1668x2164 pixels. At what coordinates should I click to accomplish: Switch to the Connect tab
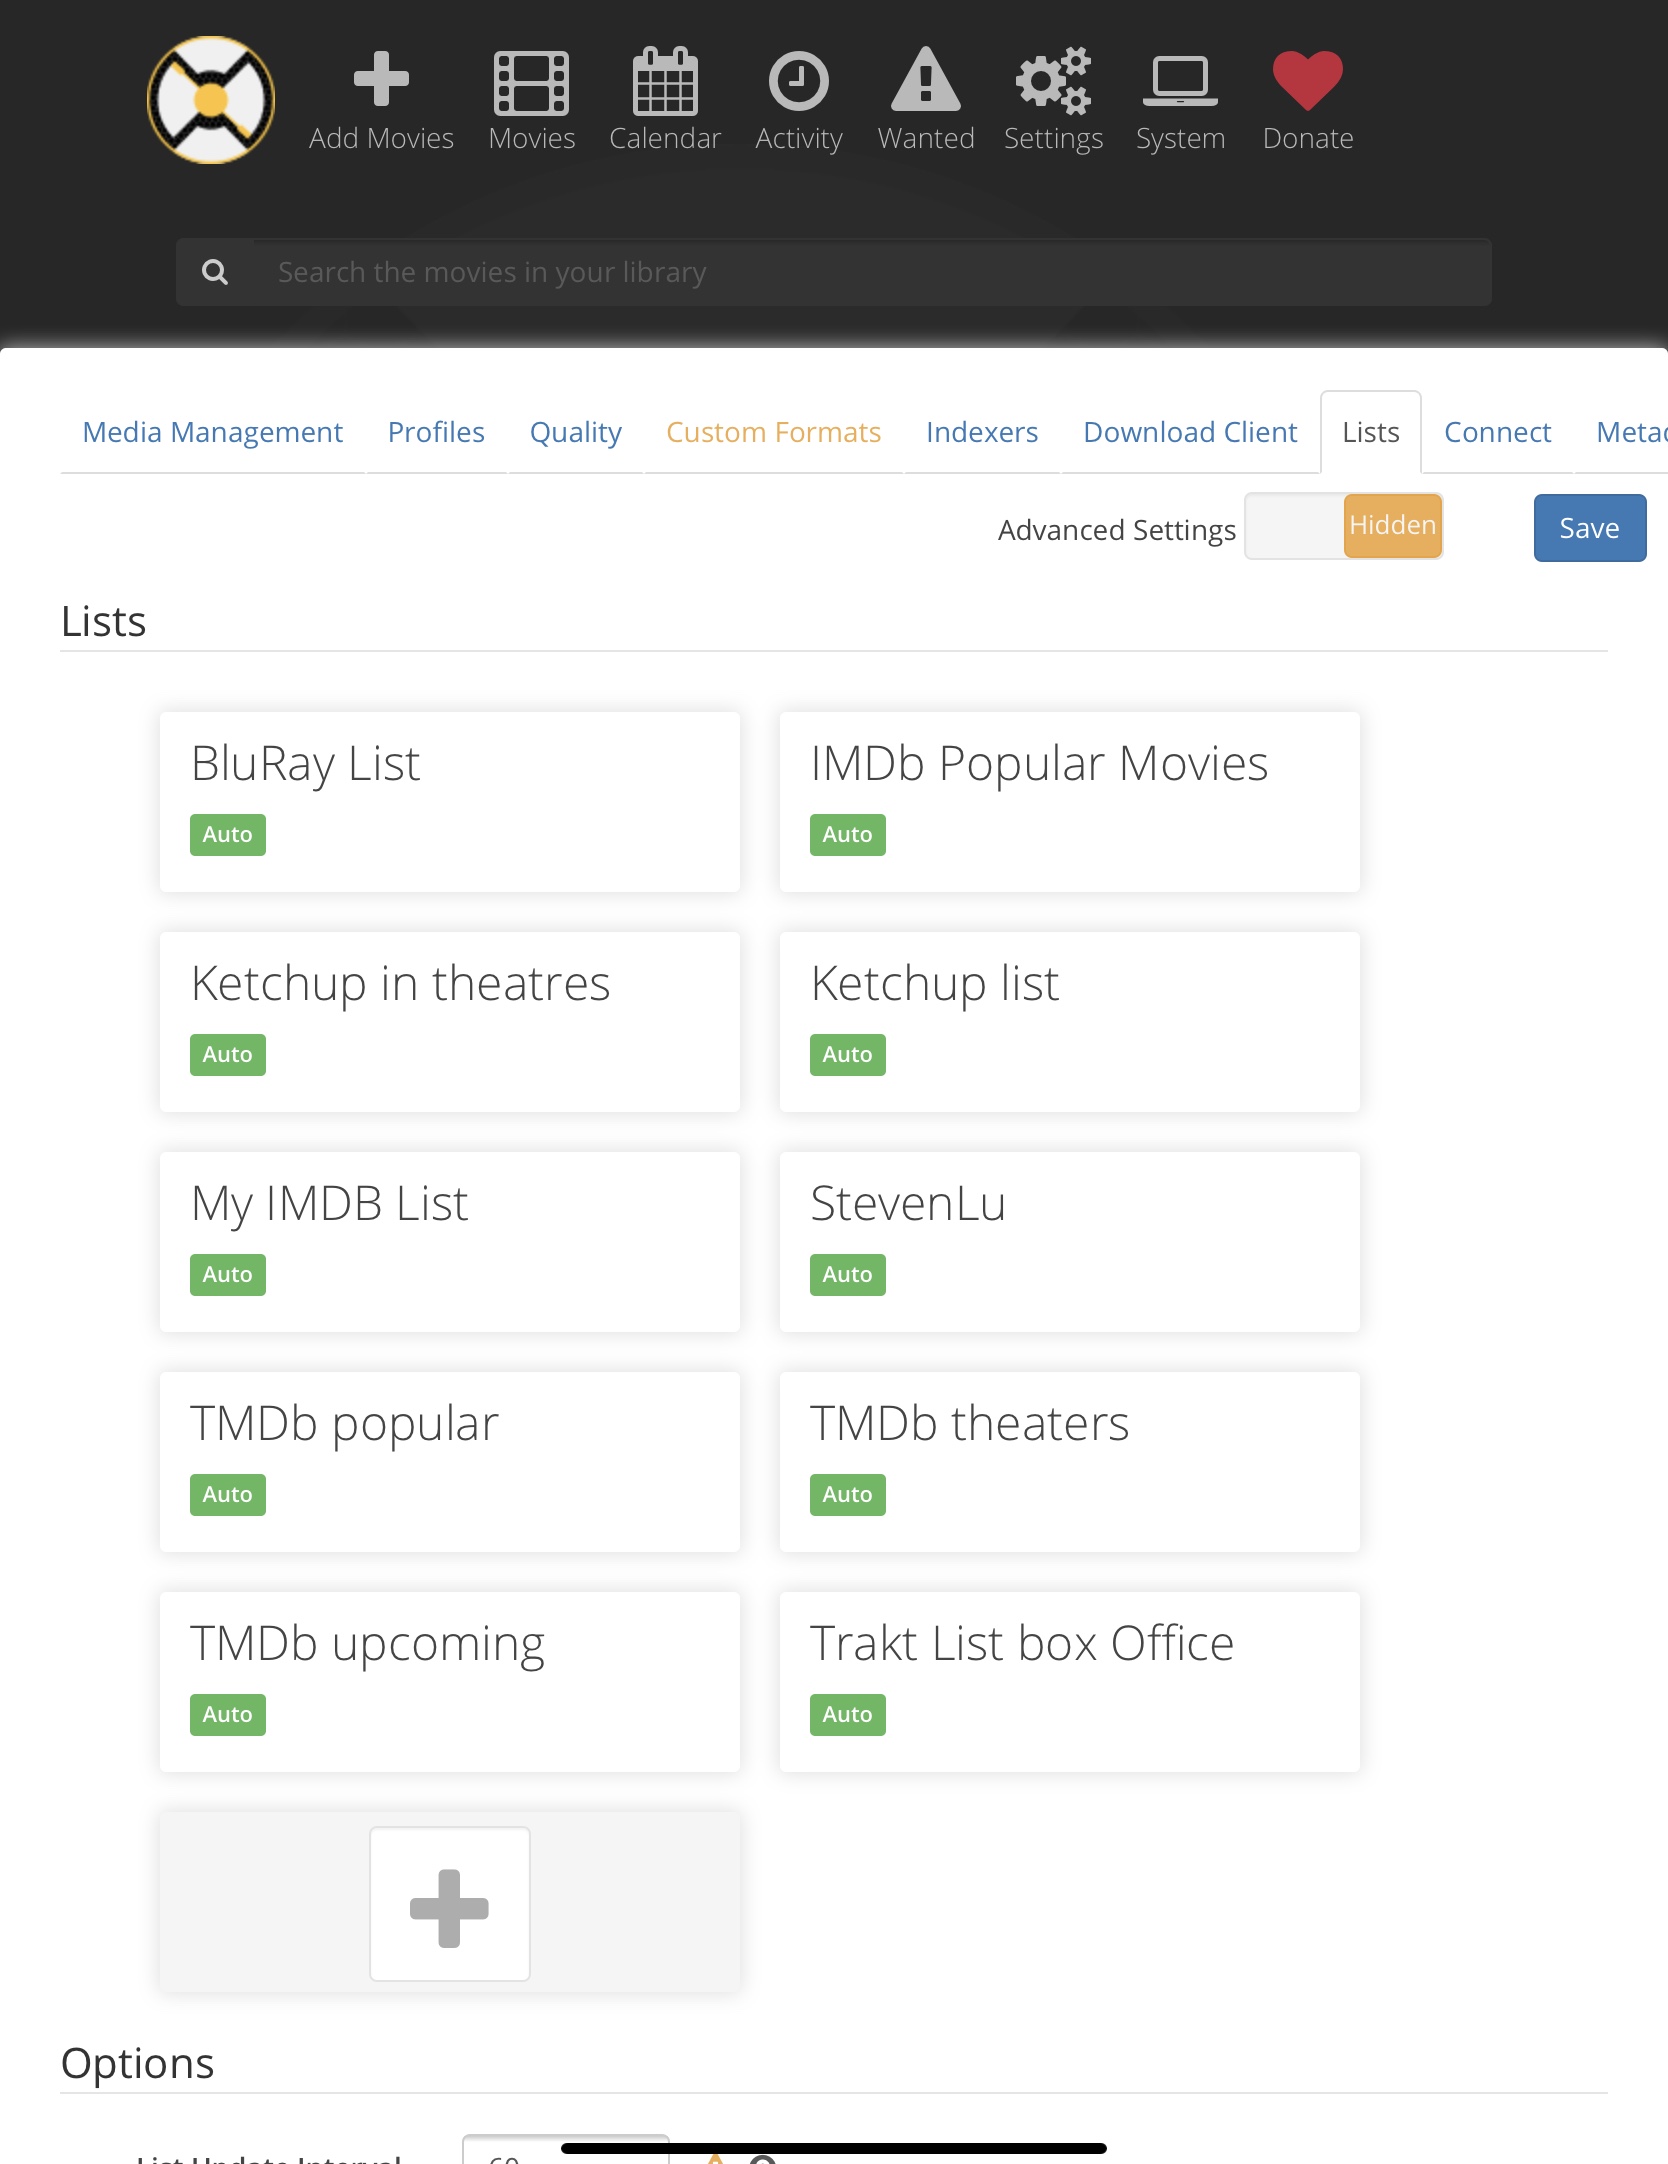[1496, 432]
